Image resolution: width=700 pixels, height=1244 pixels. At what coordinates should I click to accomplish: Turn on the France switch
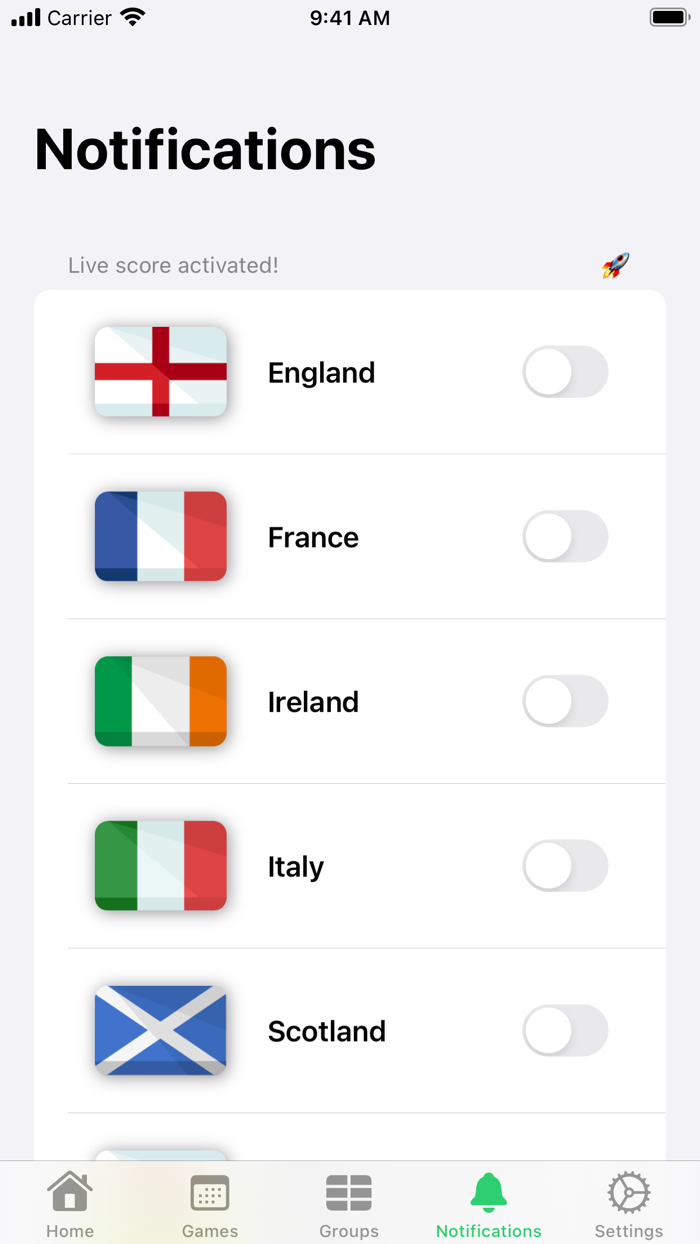pos(565,536)
